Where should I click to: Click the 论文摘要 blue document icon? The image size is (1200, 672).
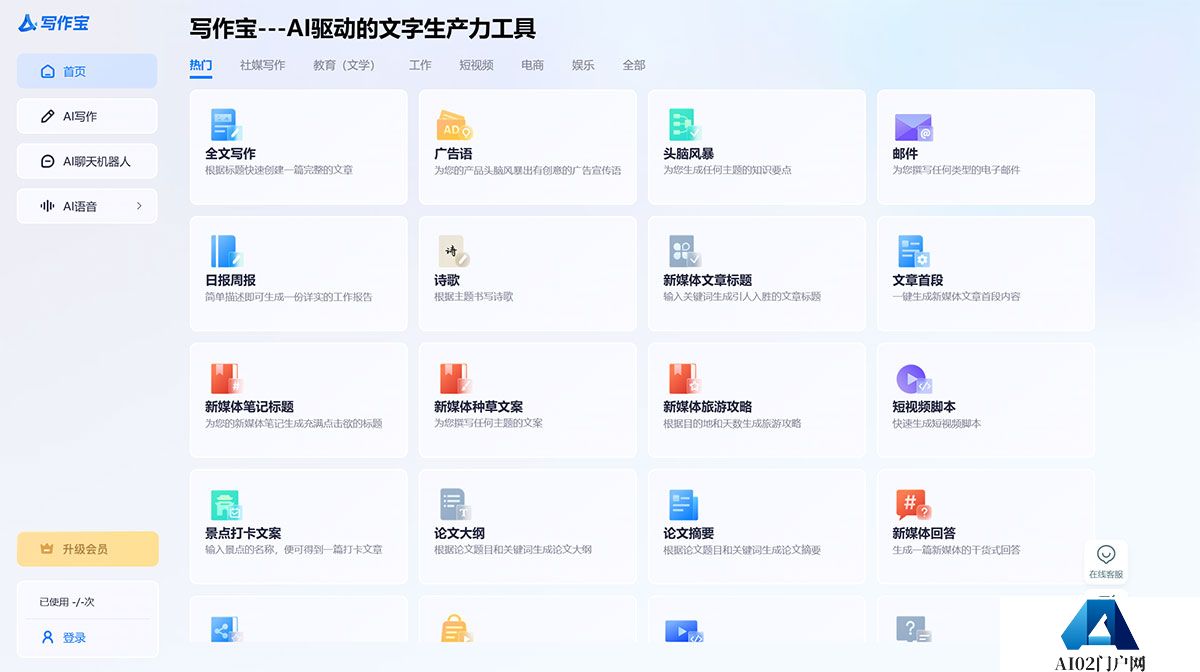pos(684,504)
